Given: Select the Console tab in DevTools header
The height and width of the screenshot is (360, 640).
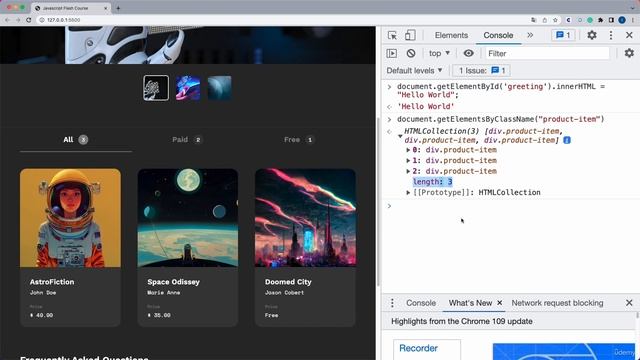Looking at the screenshot, I should point(498,36).
